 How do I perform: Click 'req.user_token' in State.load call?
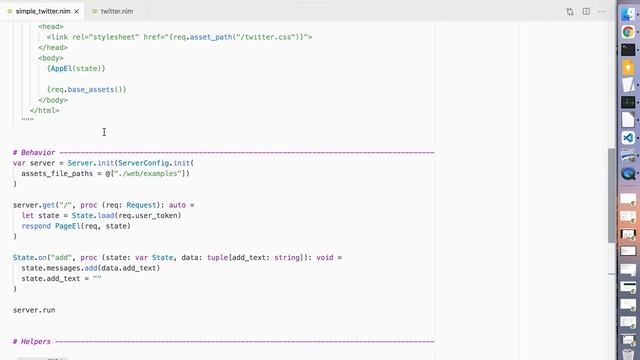click(x=148, y=216)
